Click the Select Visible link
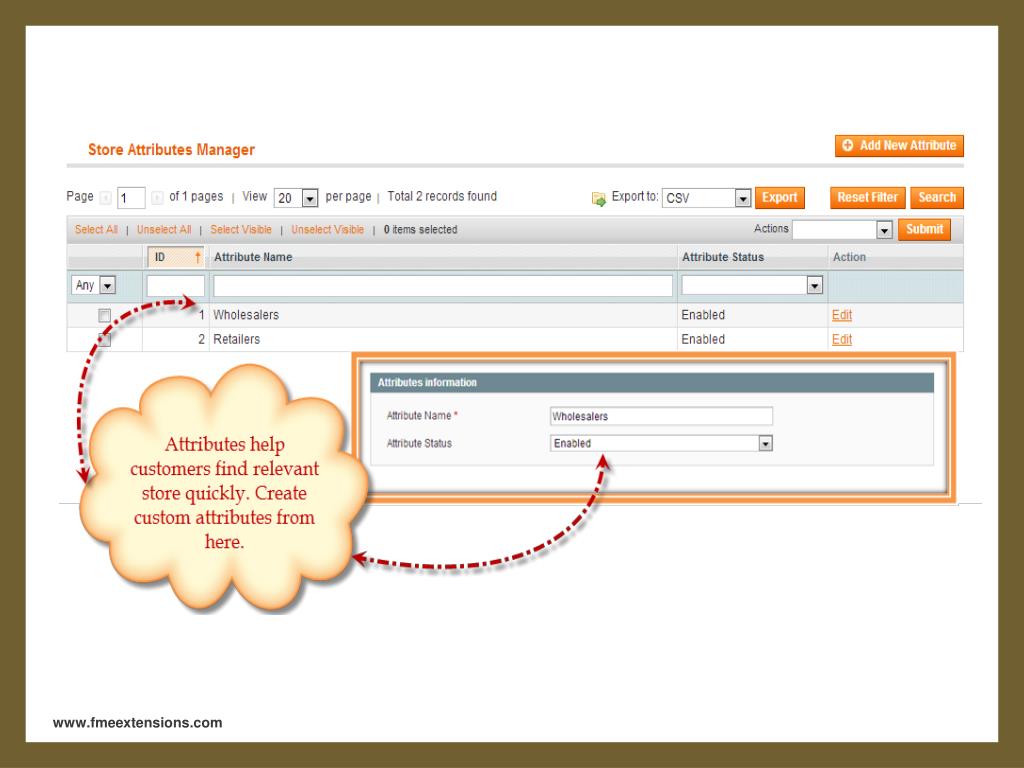The width and height of the screenshot is (1024, 768). click(x=240, y=229)
